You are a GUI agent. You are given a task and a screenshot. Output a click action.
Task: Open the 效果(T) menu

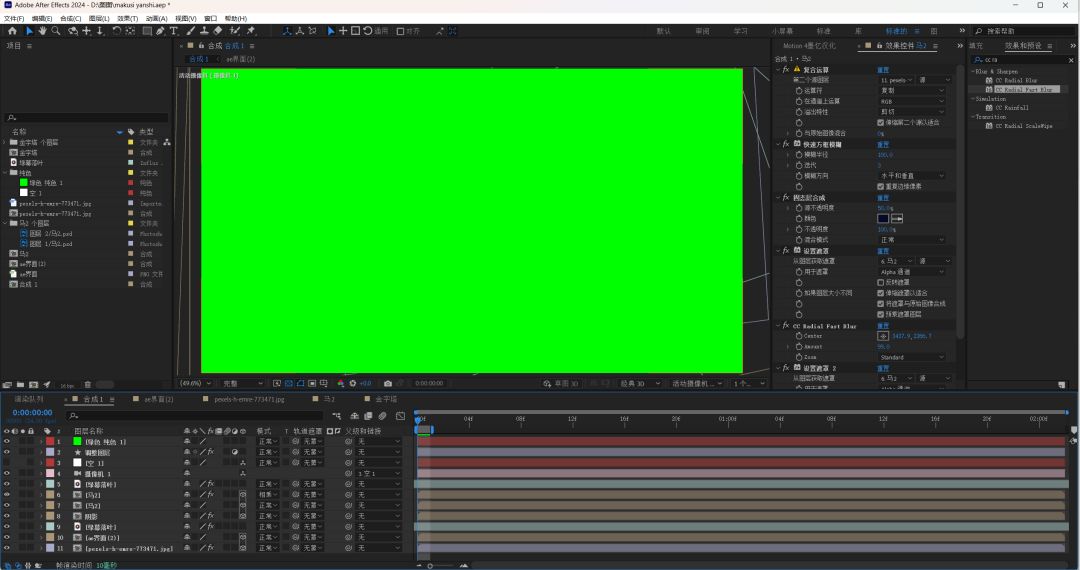pyautogui.click(x=127, y=18)
